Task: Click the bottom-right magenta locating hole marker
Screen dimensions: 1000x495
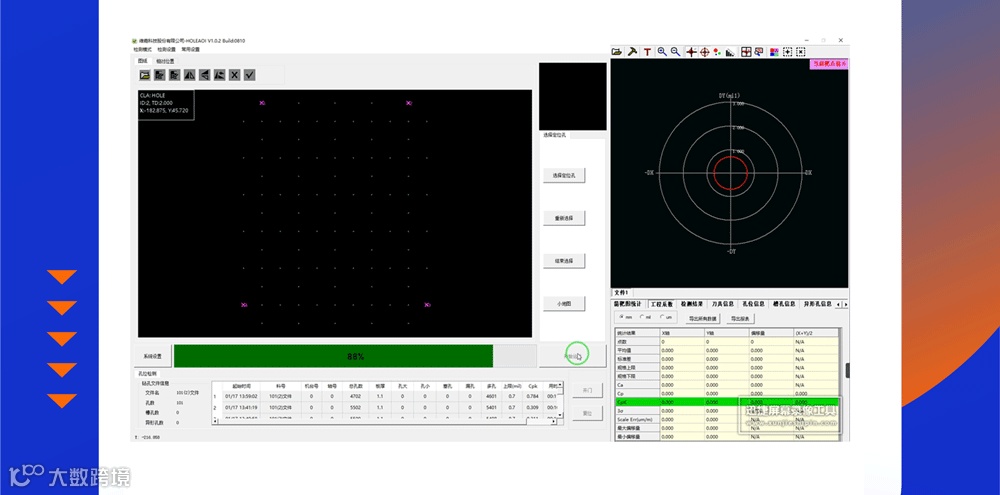Action: (x=427, y=305)
